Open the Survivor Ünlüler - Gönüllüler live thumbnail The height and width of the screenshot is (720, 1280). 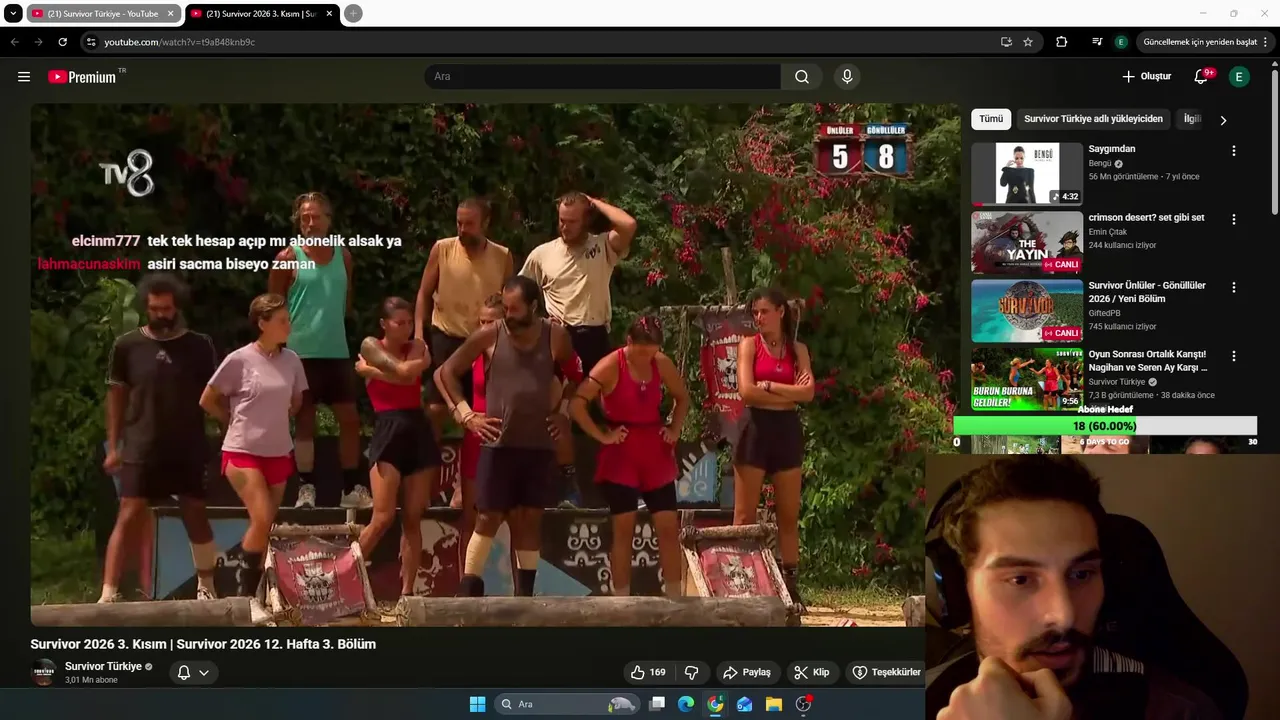click(x=1027, y=310)
